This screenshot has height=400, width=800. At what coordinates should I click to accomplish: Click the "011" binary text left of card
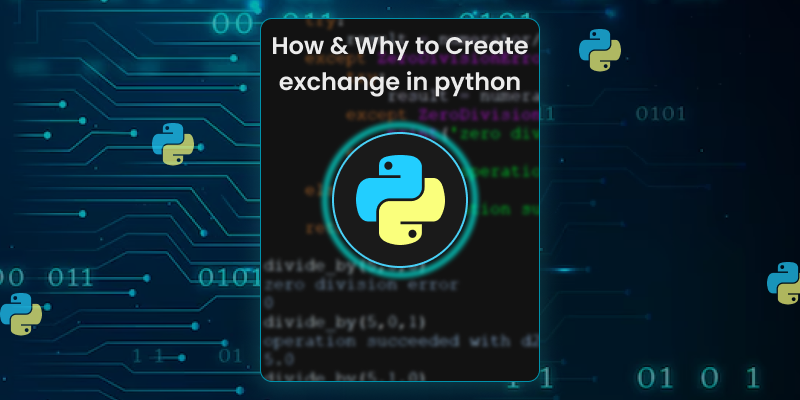(71, 277)
